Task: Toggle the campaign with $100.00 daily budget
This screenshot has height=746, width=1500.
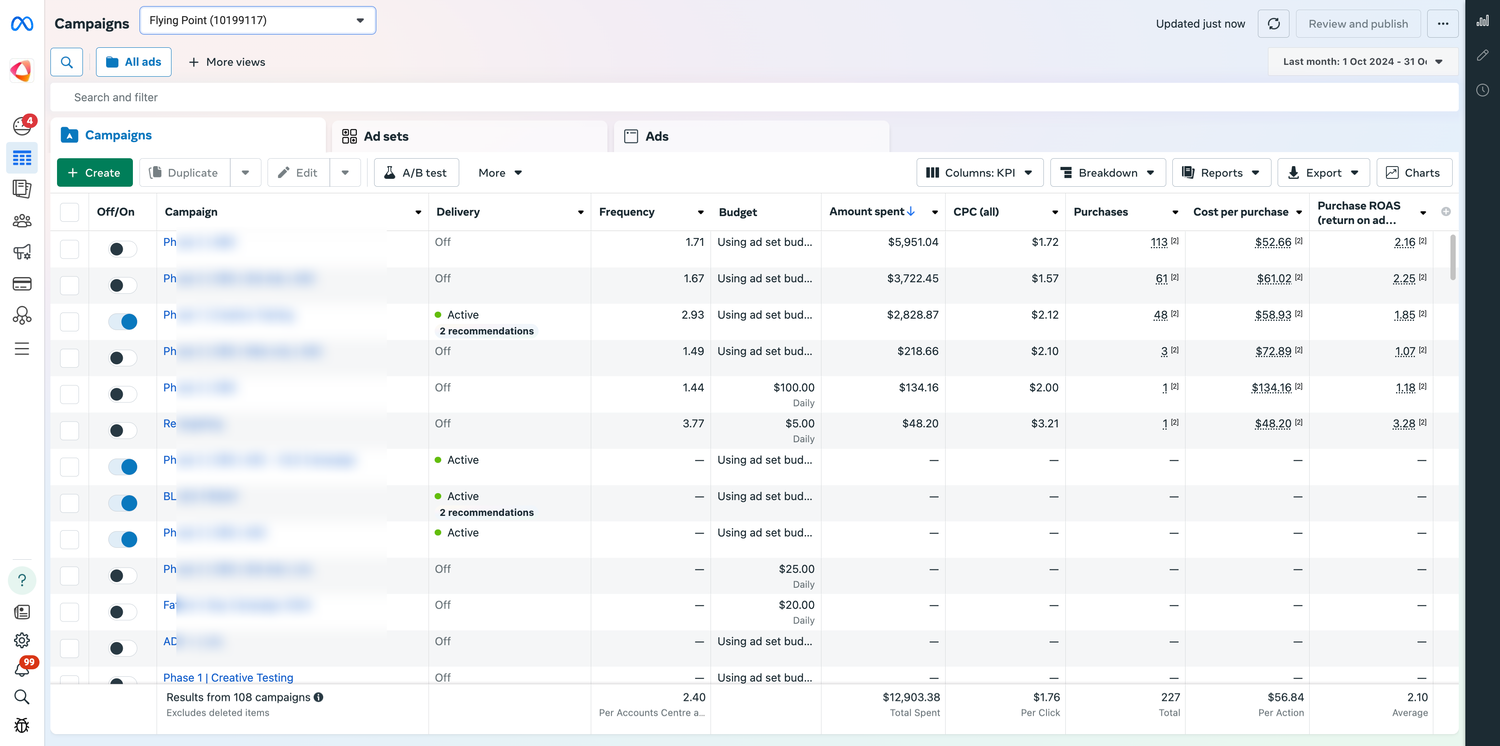Action: pyautogui.click(x=122, y=394)
